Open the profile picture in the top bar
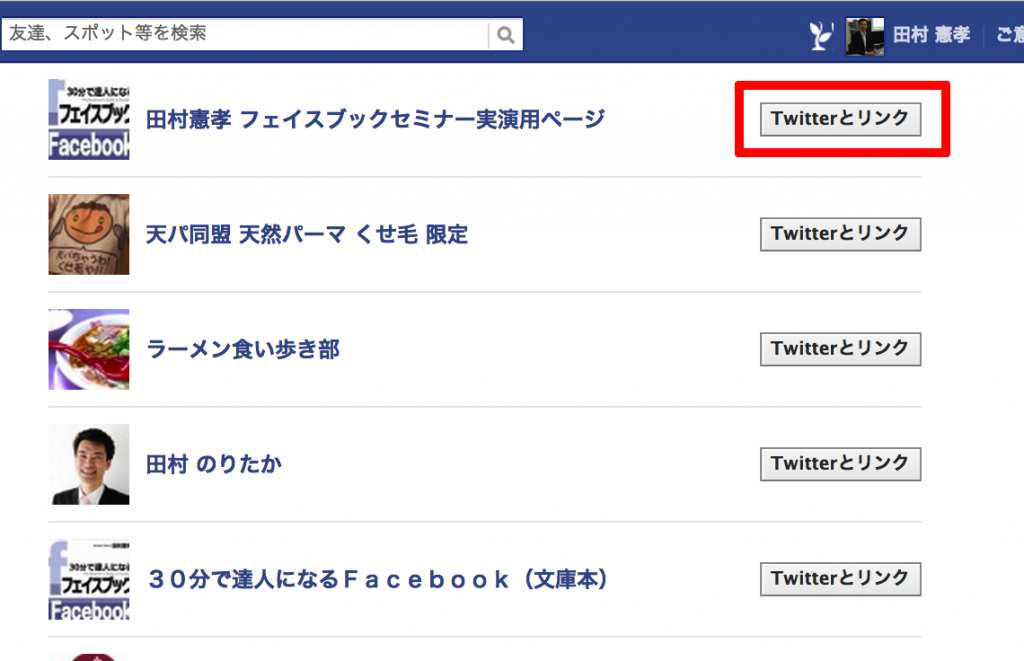 tap(864, 36)
